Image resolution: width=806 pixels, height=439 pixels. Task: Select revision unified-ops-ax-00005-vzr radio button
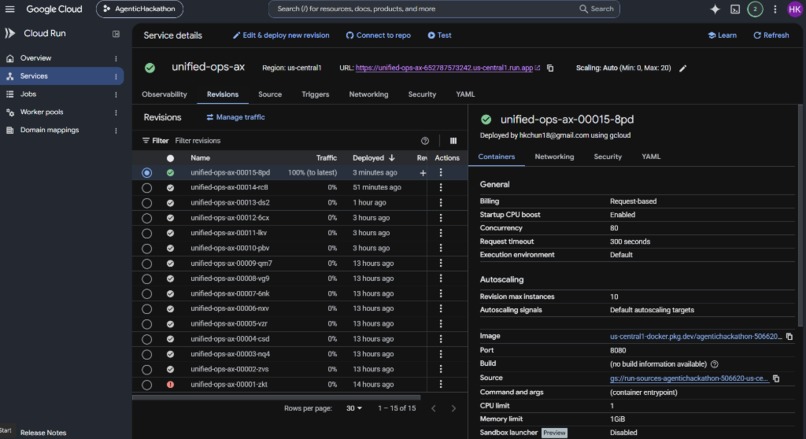pos(146,324)
